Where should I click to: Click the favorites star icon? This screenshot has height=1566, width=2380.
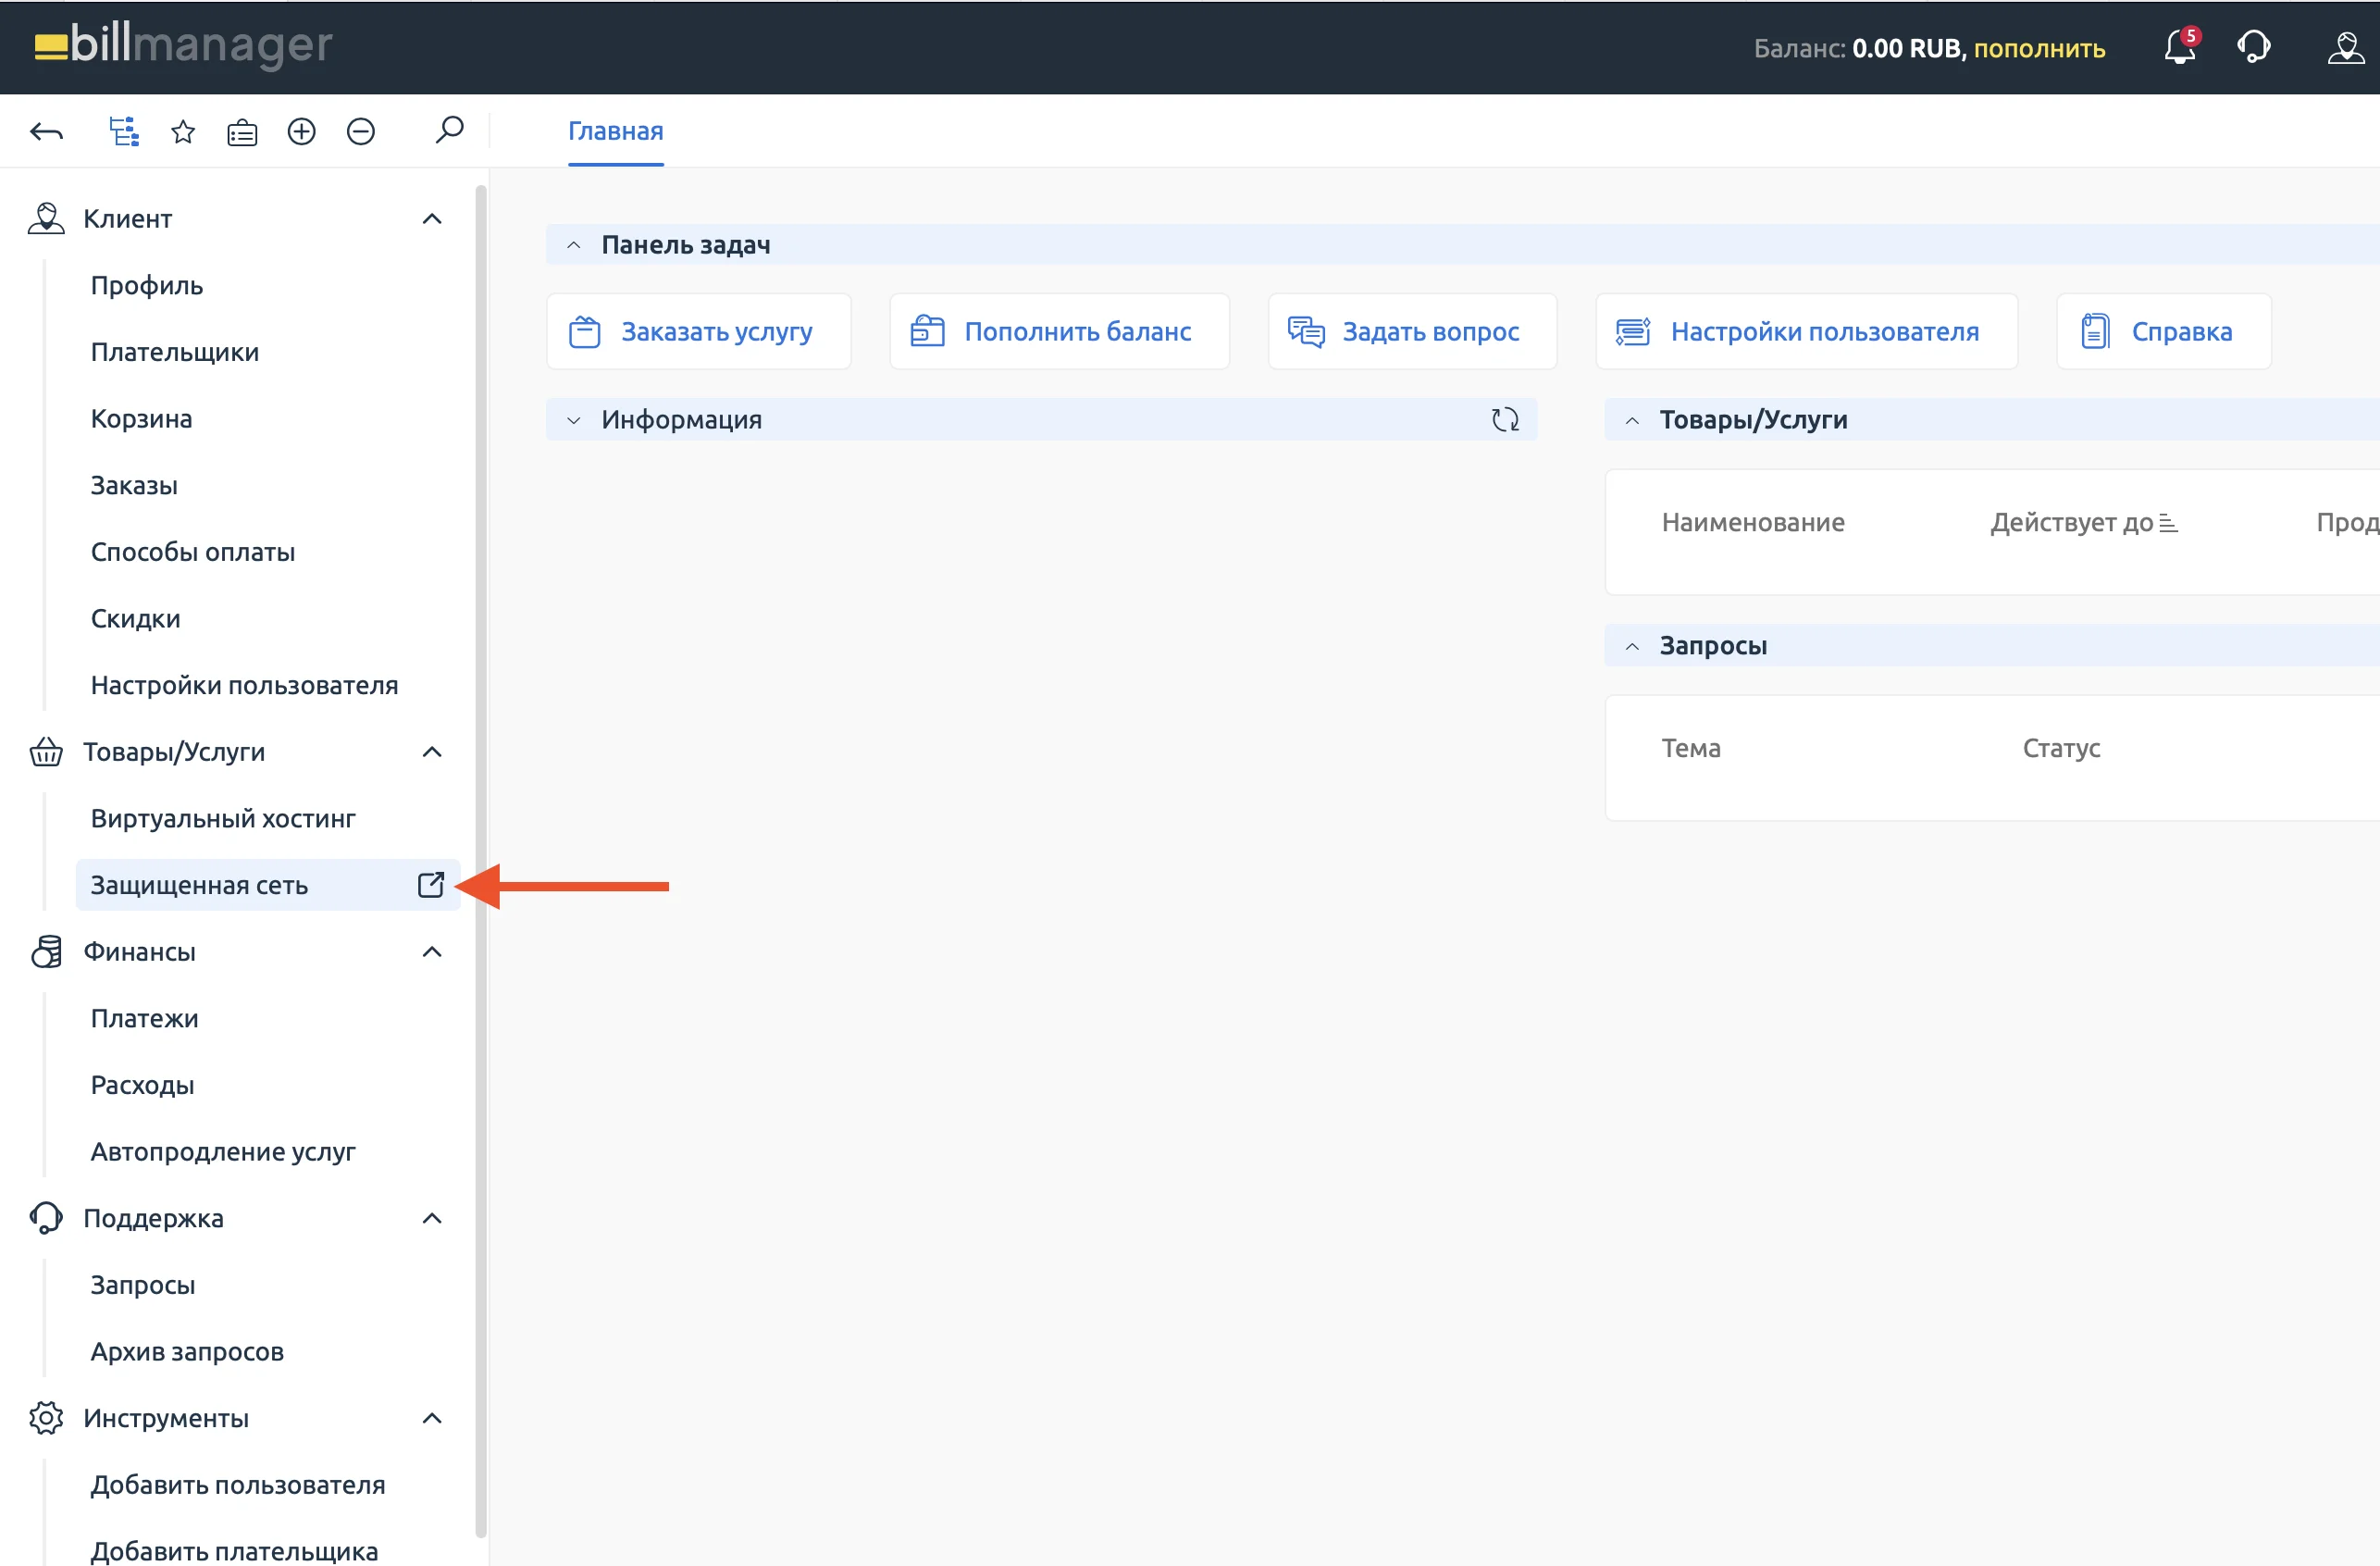(181, 130)
